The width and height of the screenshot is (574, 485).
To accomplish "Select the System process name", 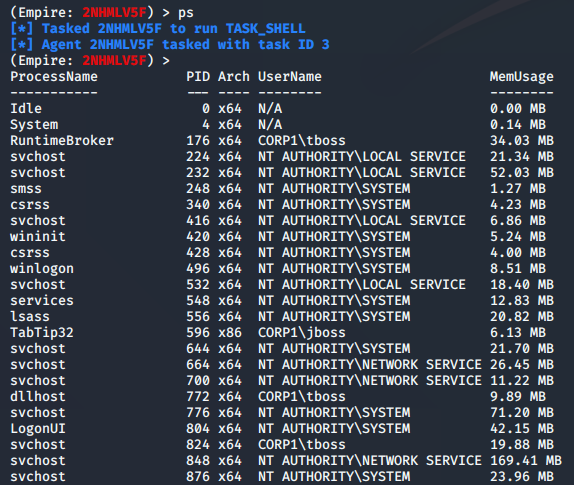I will click(x=34, y=125).
